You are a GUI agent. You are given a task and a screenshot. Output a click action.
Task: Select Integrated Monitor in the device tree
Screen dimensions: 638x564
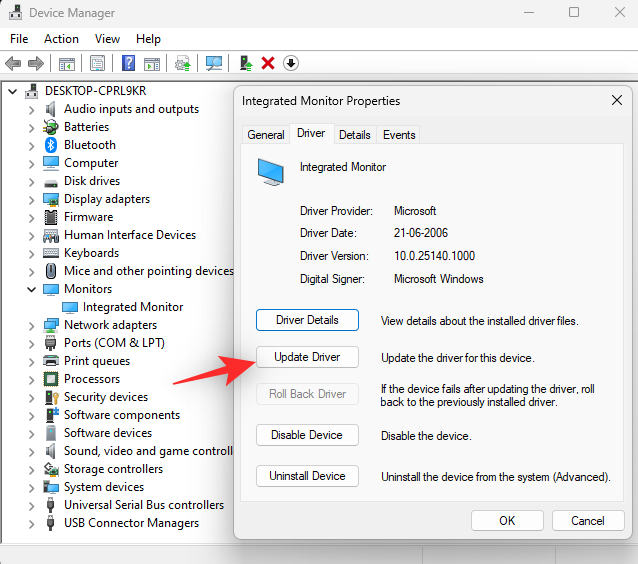(132, 307)
